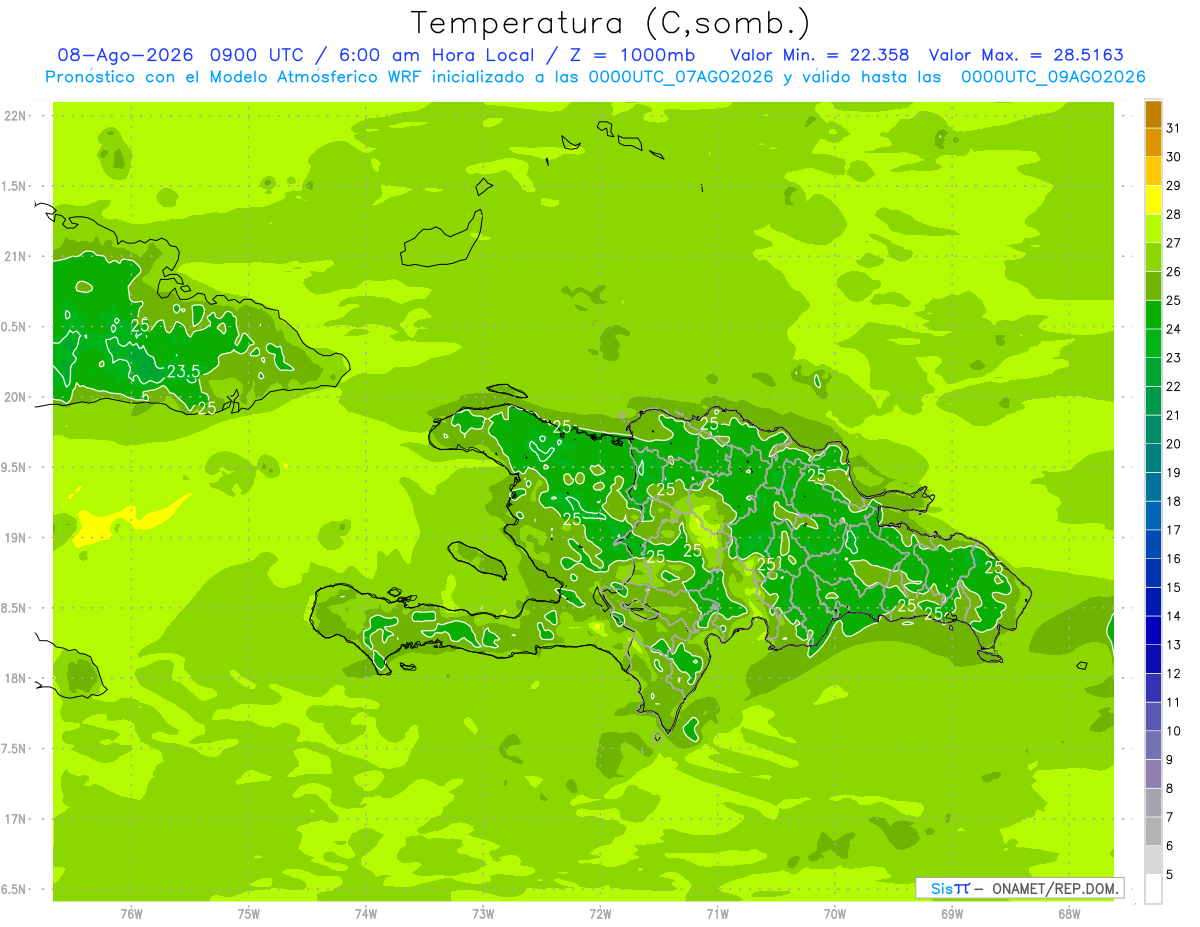Image resolution: width=1200 pixels, height=927 pixels.
Task: Click the "22N" latitude axis label
Action: [14, 116]
